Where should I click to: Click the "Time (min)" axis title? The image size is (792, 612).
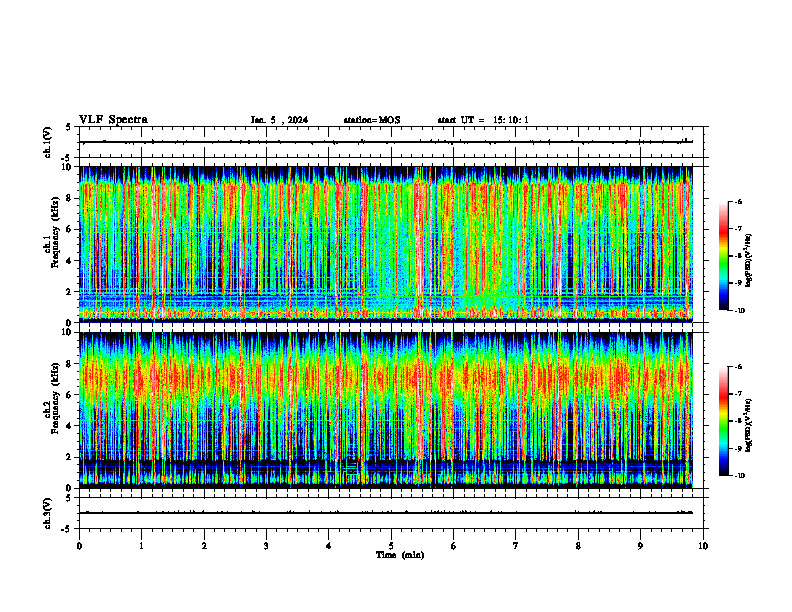400,555
